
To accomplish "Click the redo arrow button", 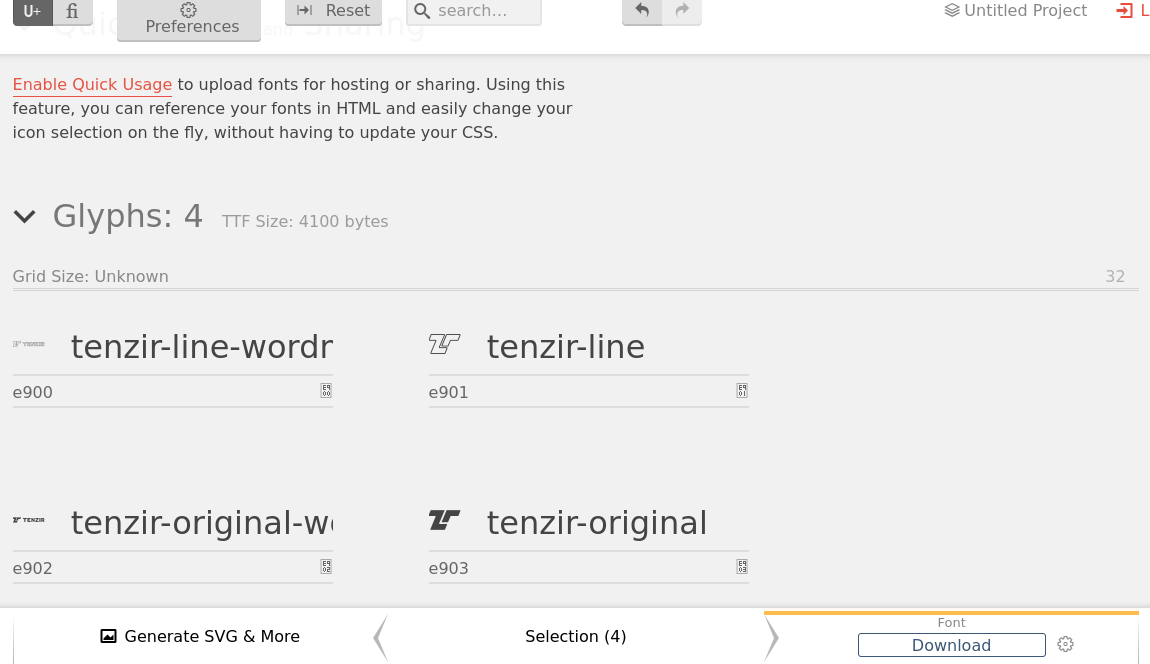I will 682,11.
